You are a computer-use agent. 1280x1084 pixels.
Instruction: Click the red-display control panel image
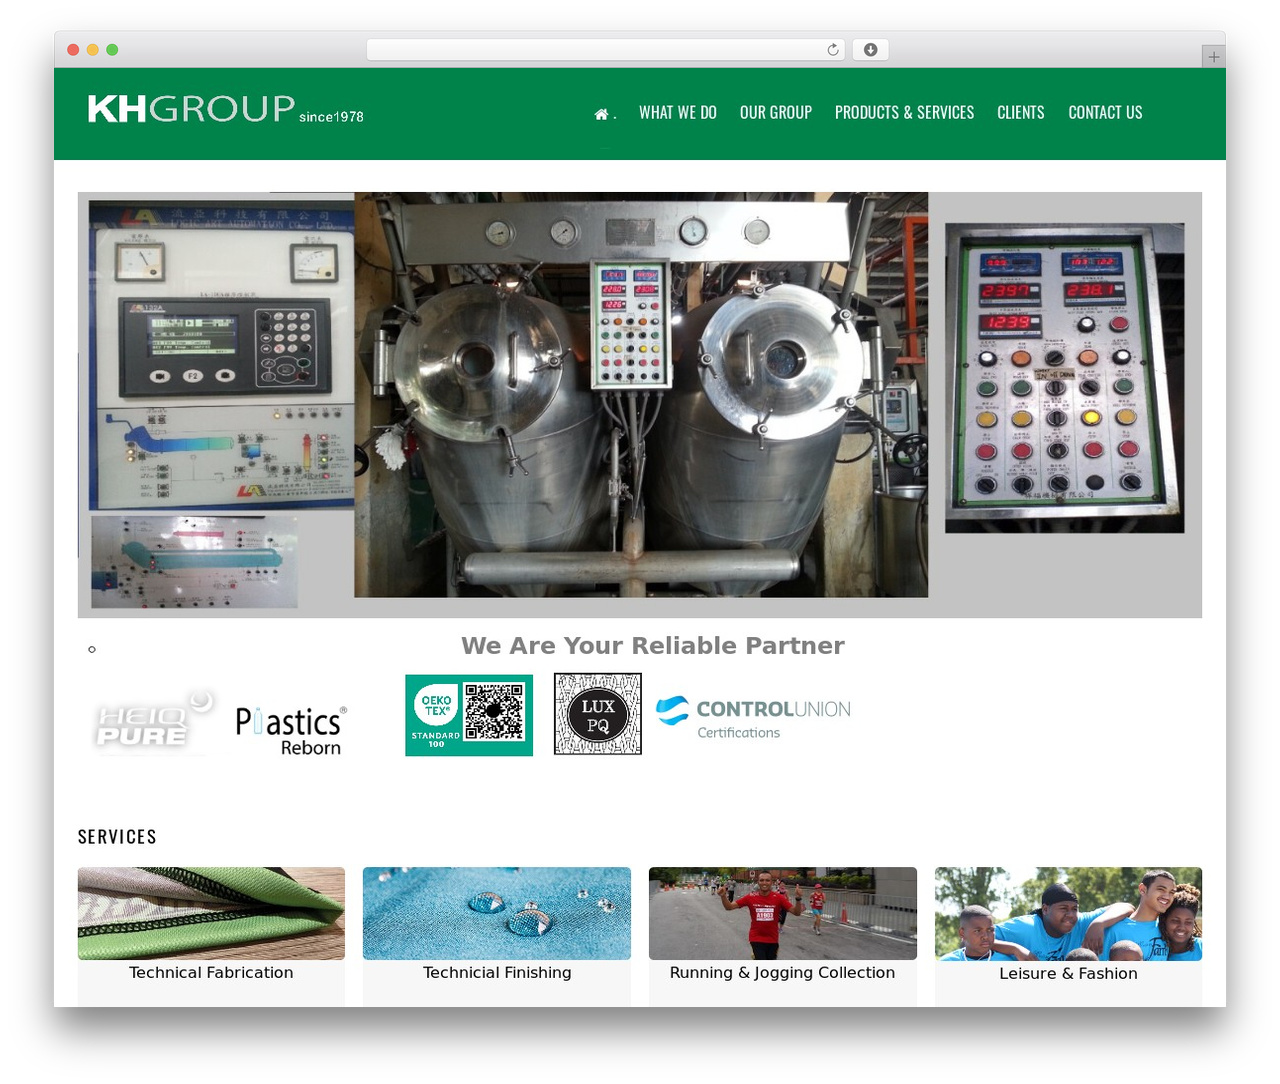point(1065,378)
